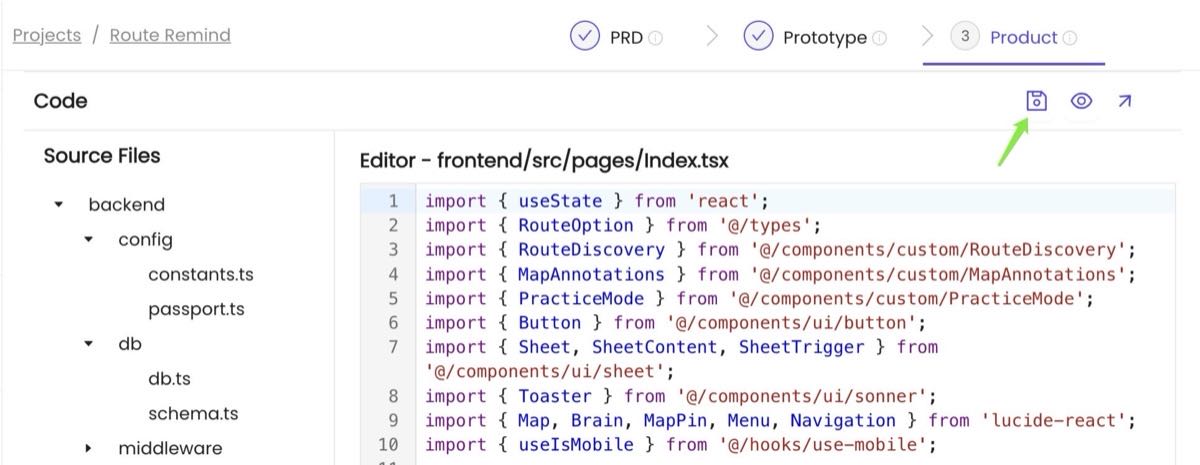Open the Route Remind breadcrumb link
Viewport: 1200px width, 465px height.
170,35
